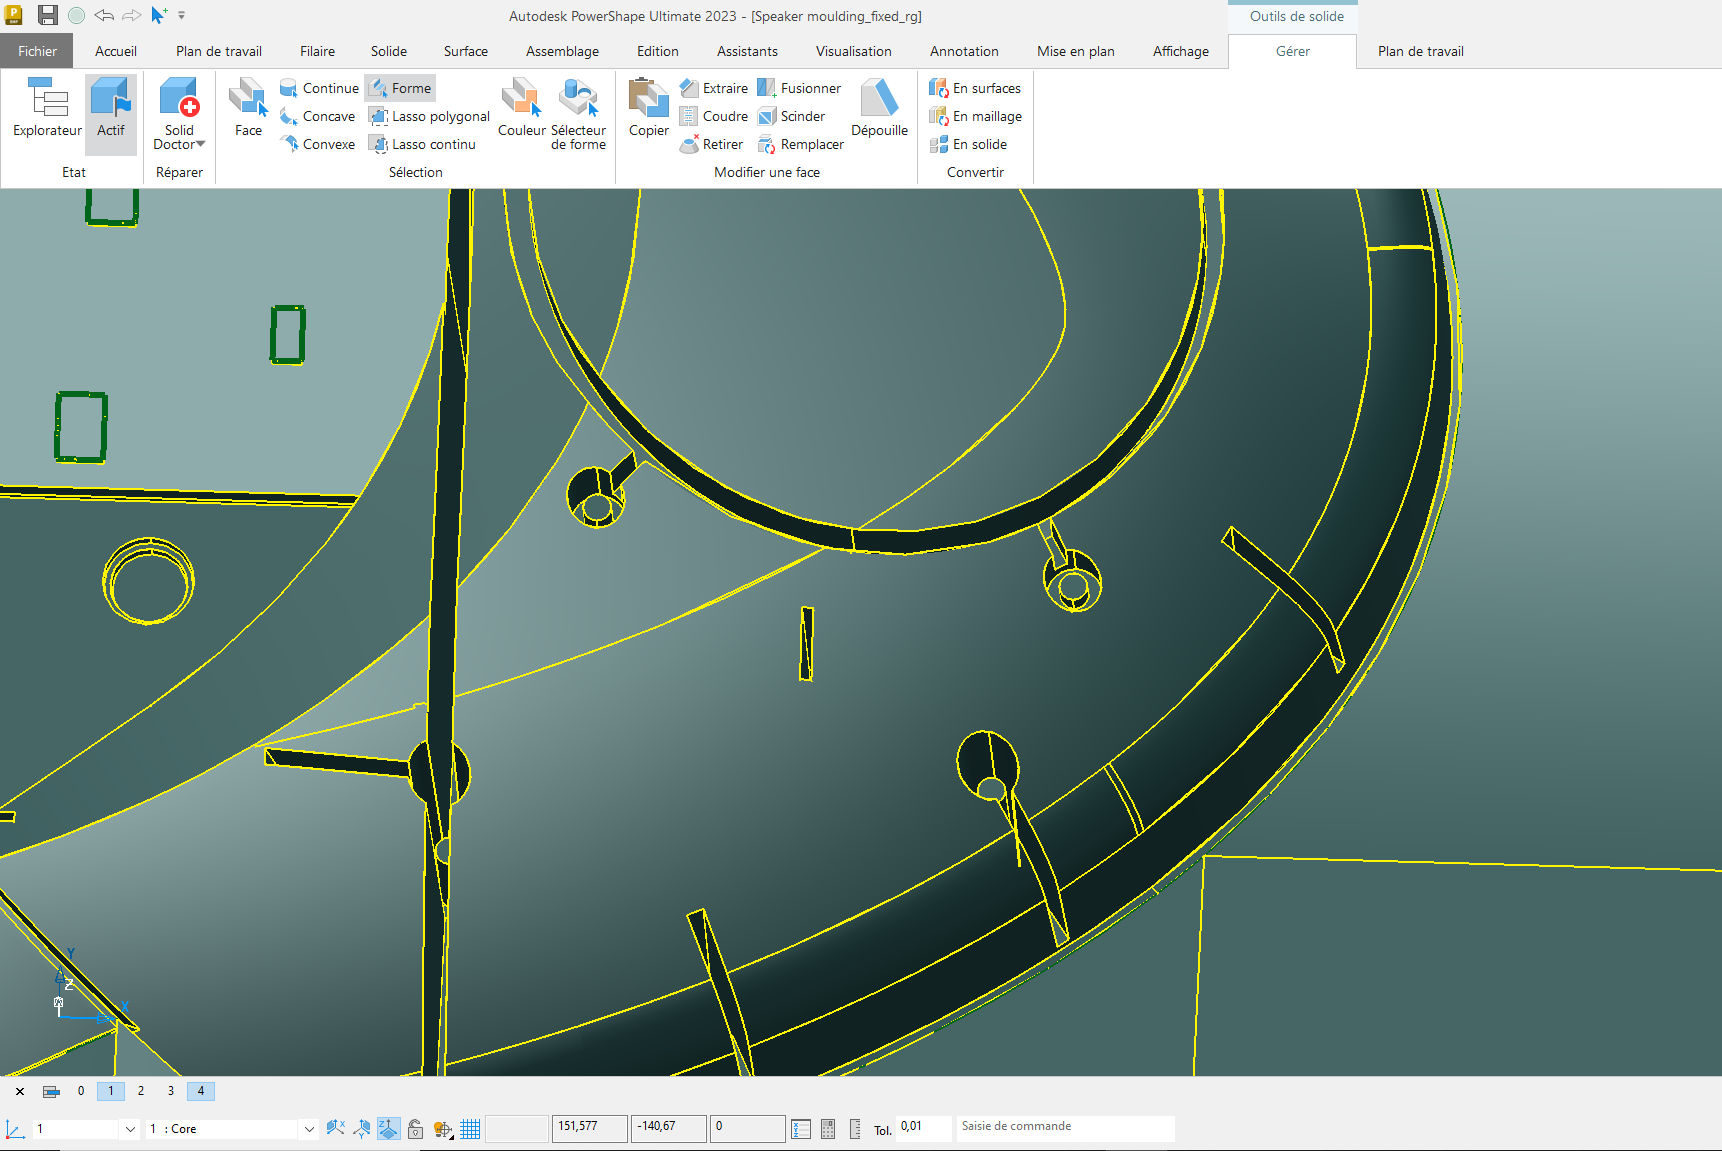Switch to the Surface ribbon tab
Screen dimensions: 1722x1151
465,51
